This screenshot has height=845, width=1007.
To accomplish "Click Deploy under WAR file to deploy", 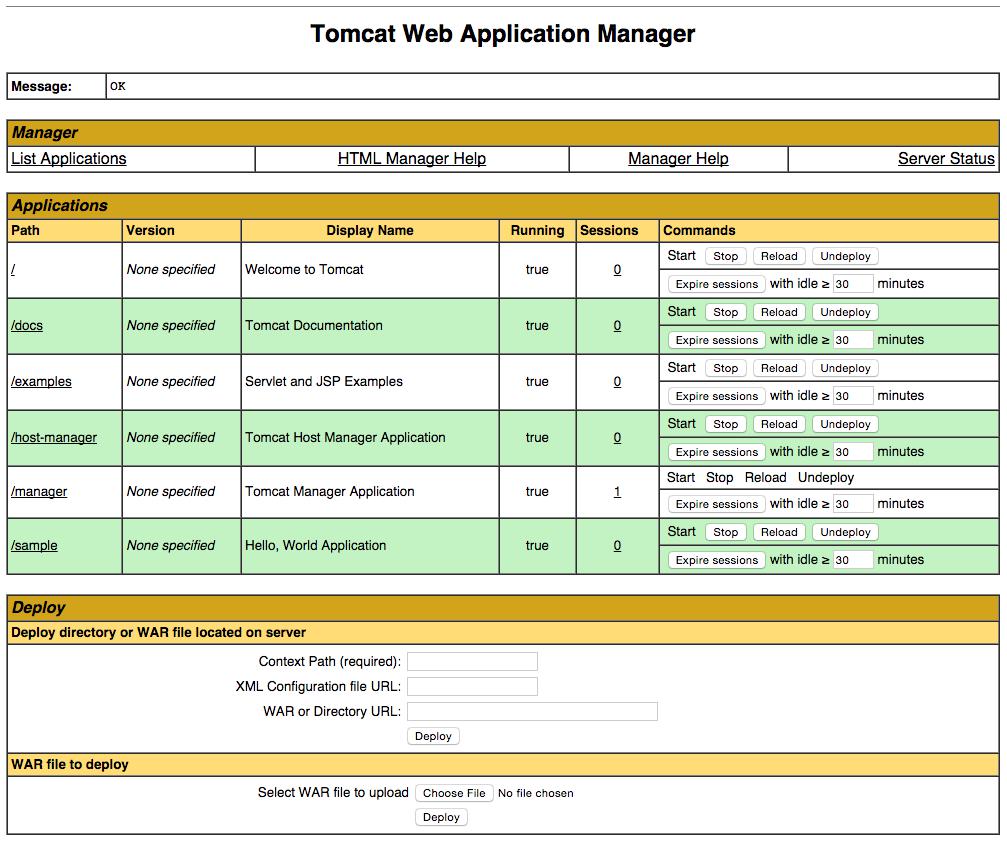I will [441, 817].
